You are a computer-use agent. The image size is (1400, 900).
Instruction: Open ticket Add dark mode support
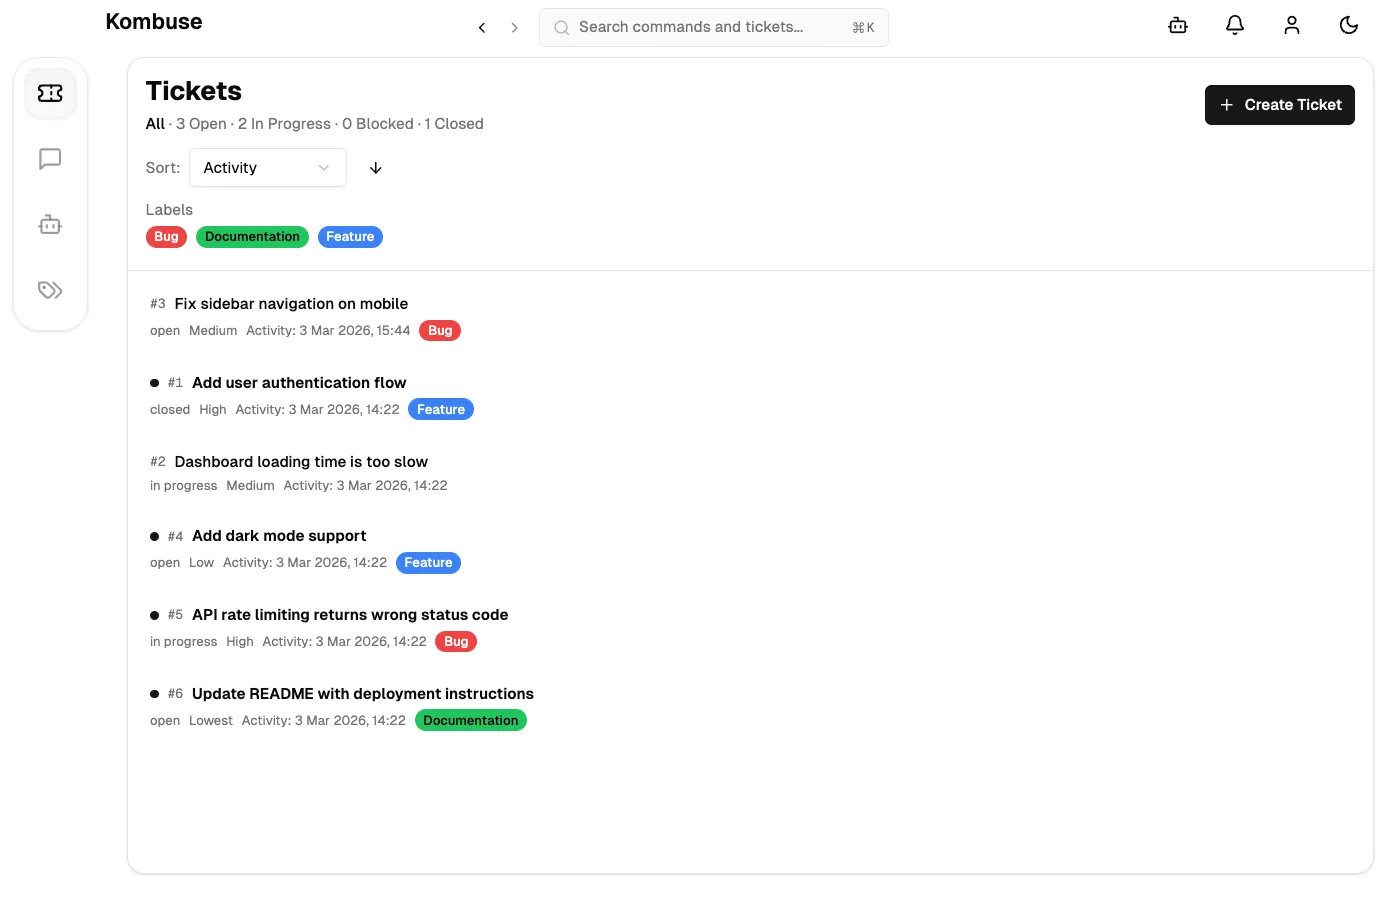pyautogui.click(x=279, y=536)
